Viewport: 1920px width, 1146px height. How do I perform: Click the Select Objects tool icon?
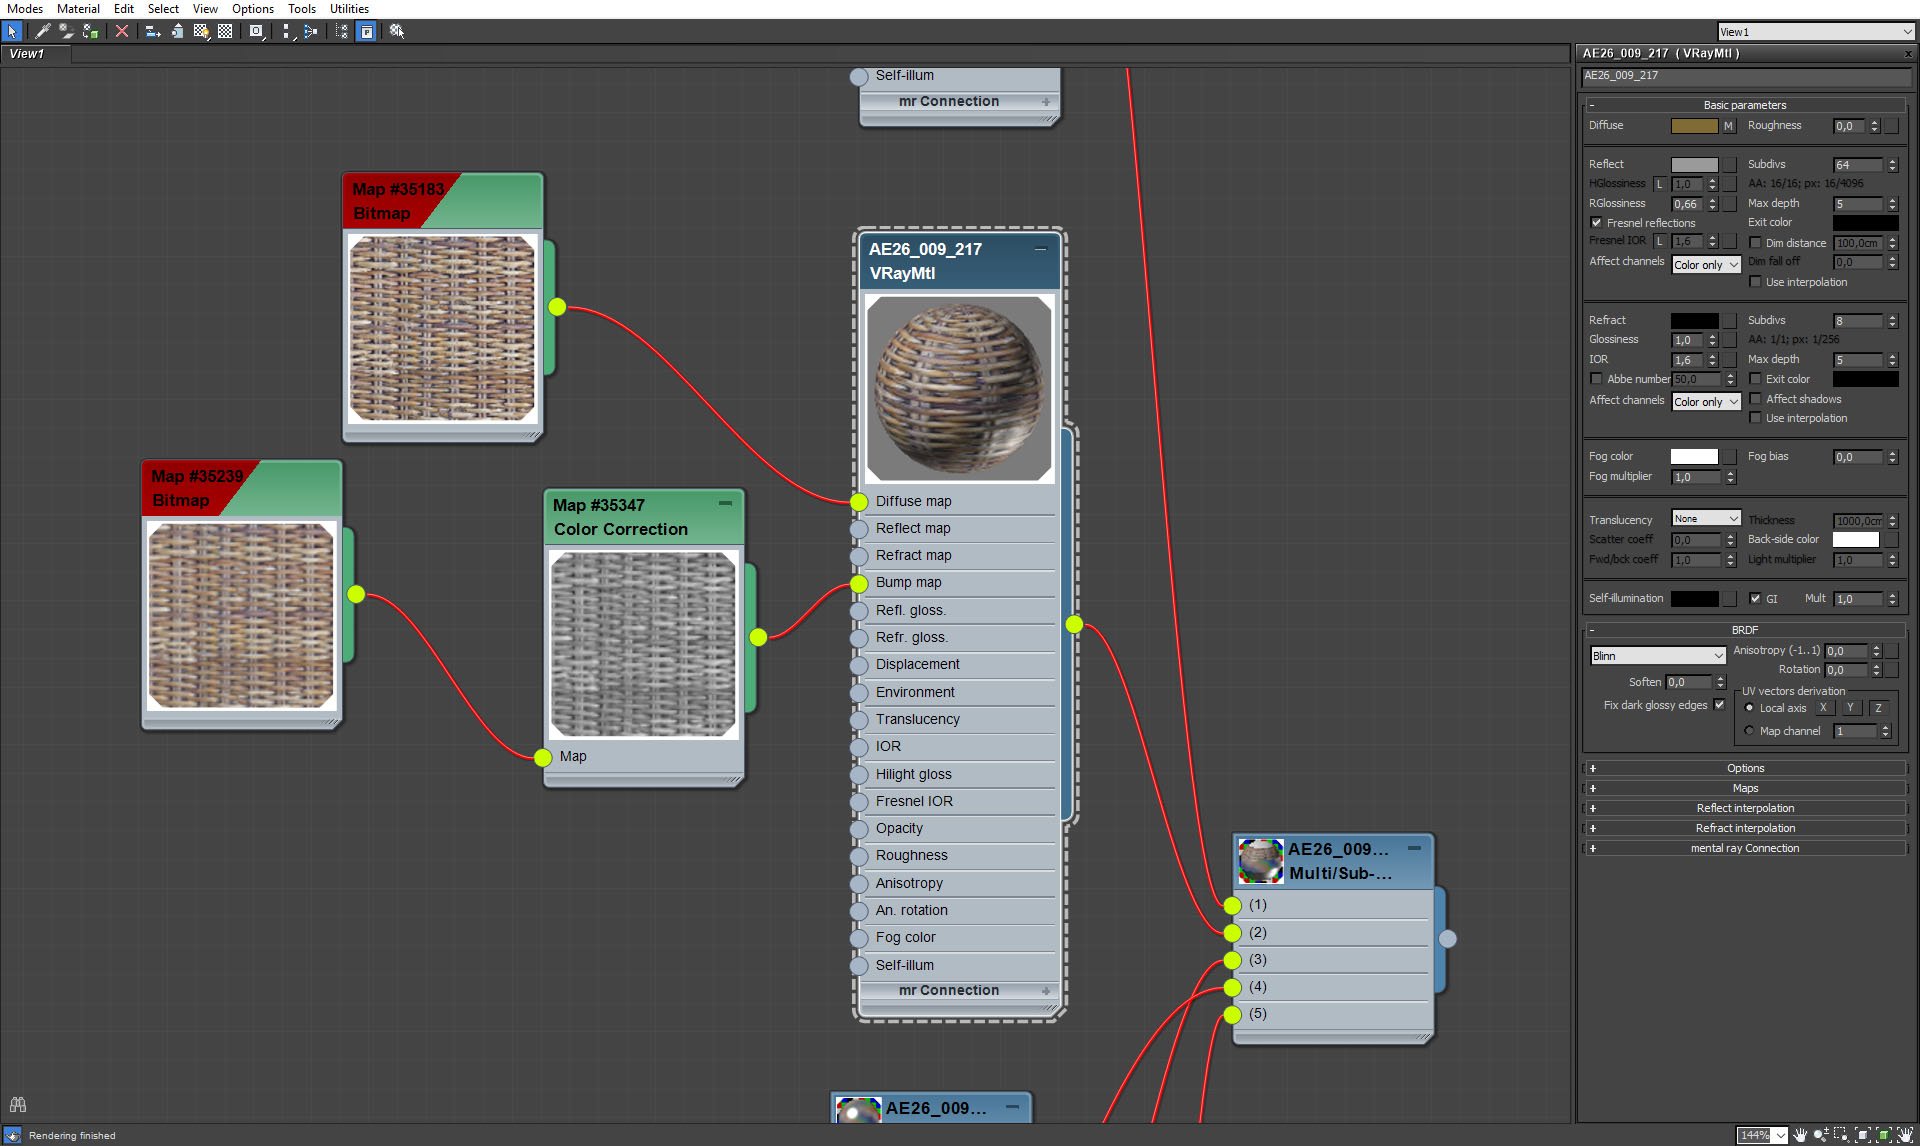tap(12, 31)
